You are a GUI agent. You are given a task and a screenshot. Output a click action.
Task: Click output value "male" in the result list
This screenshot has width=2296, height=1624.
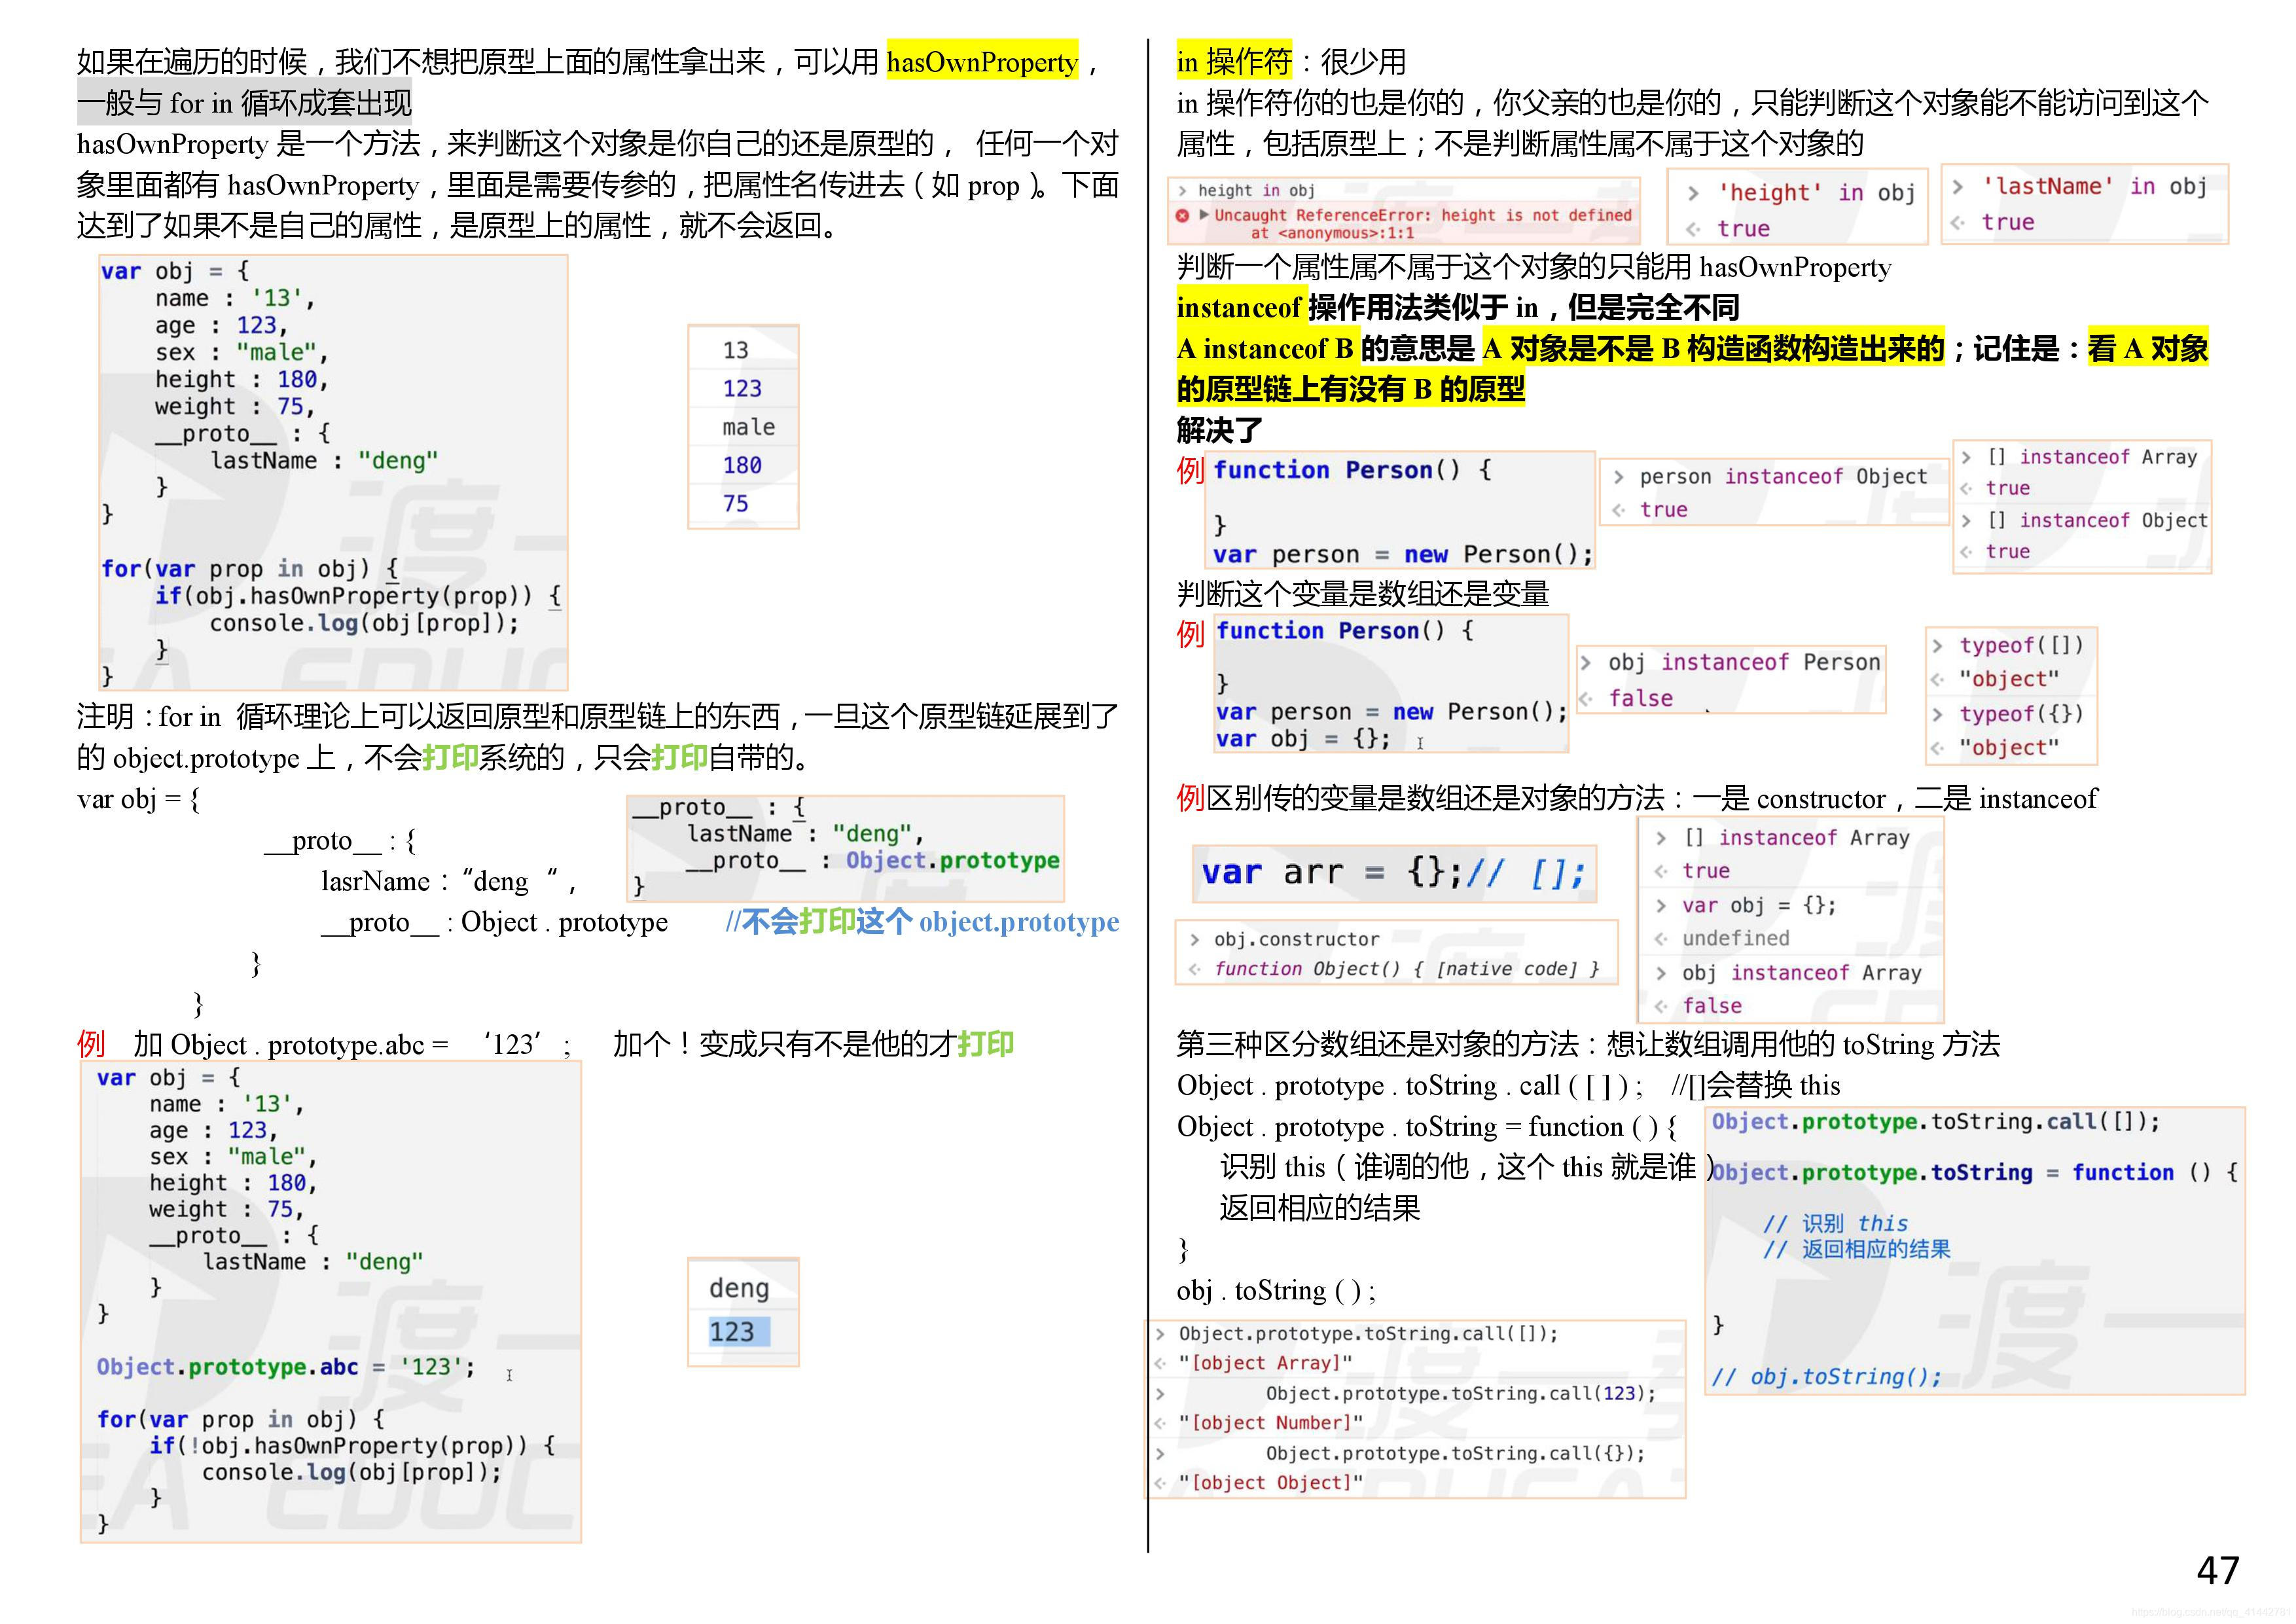pos(749,427)
